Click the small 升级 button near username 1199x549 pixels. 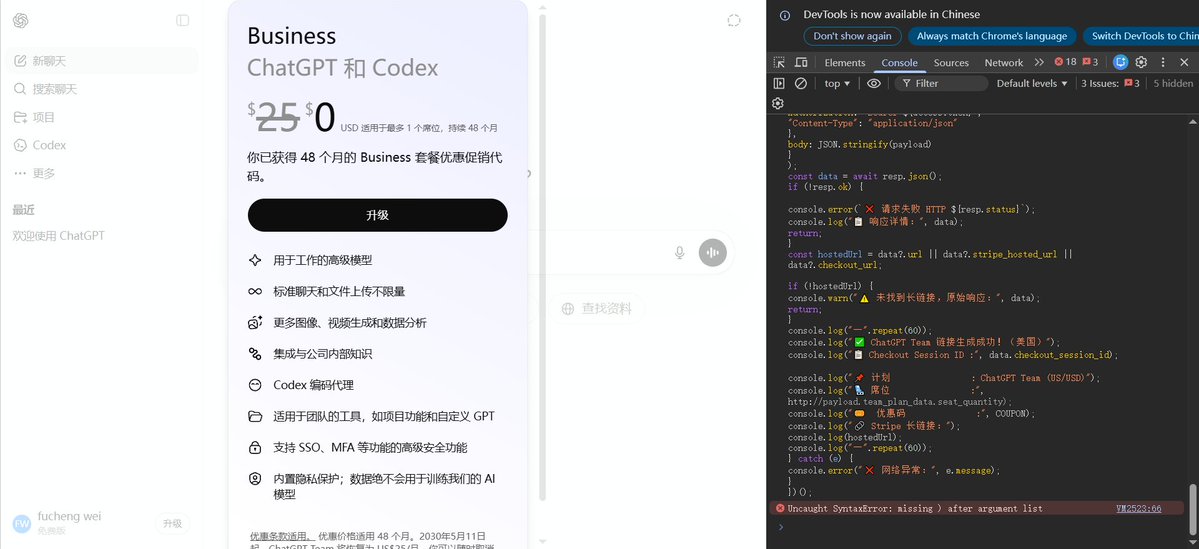point(172,524)
